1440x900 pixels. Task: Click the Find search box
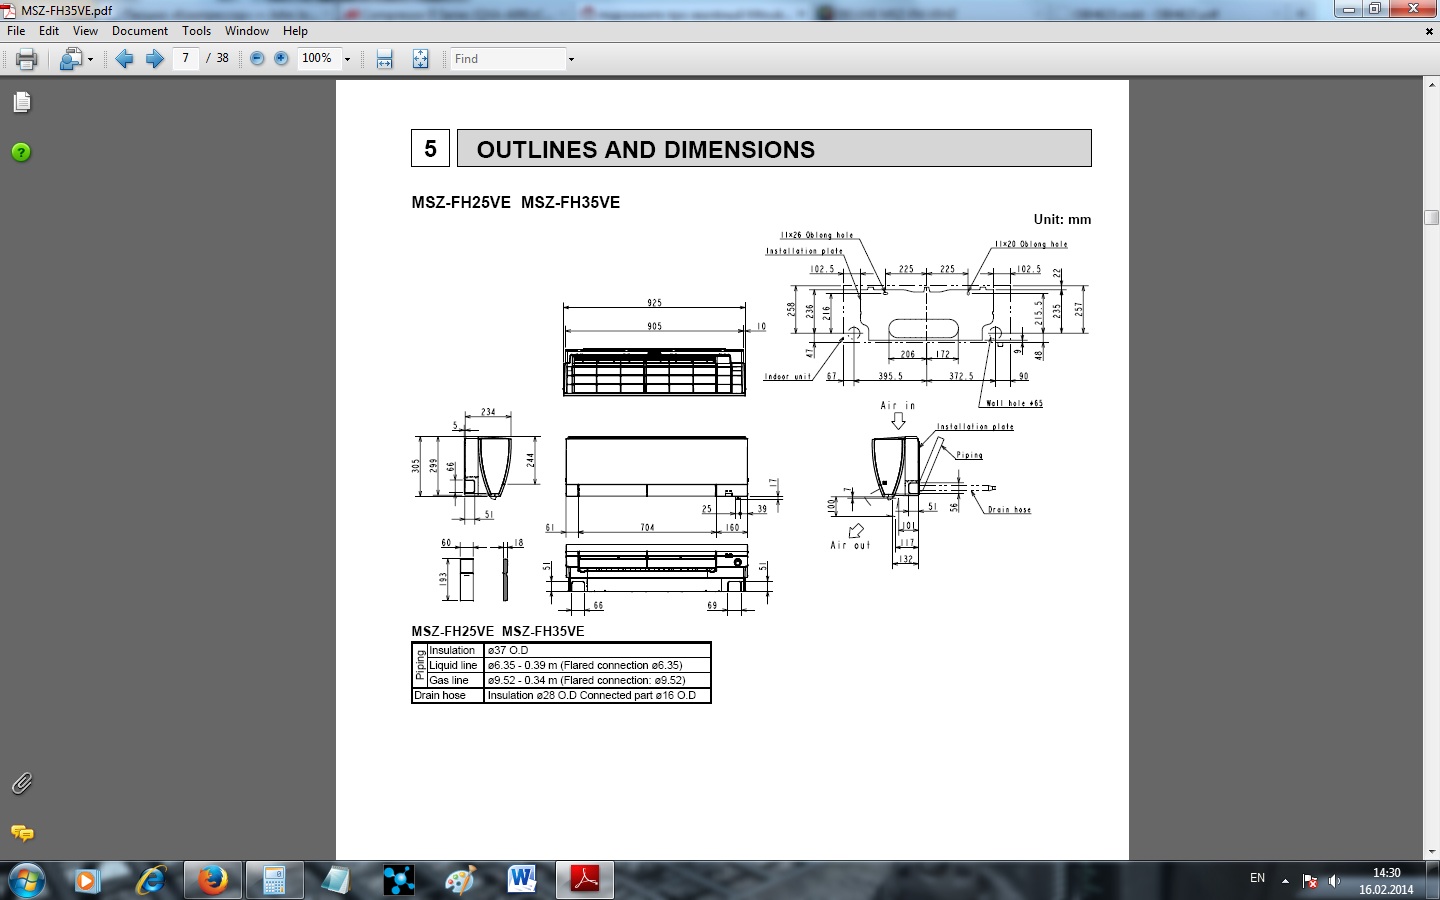[507, 59]
